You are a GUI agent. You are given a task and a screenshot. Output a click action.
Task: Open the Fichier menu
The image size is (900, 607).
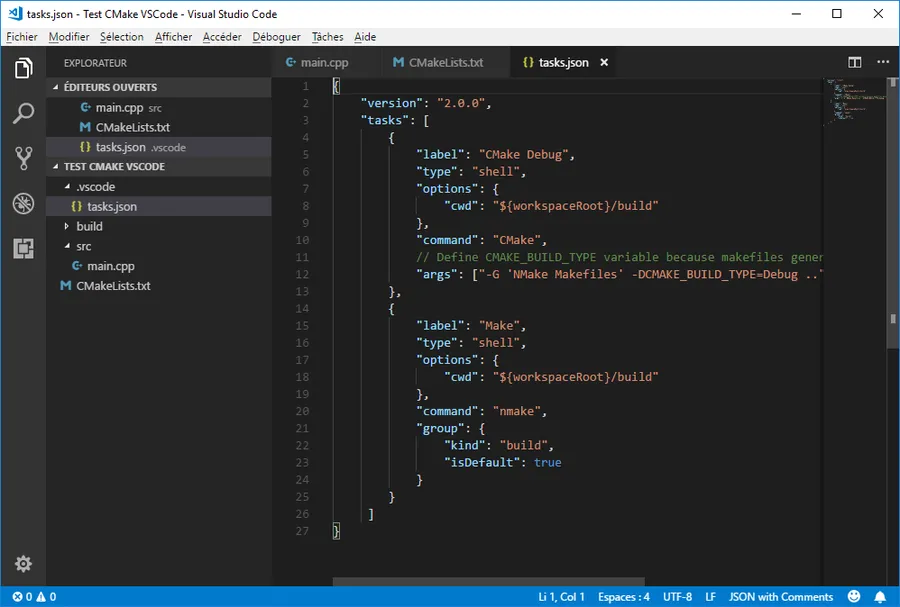22,37
